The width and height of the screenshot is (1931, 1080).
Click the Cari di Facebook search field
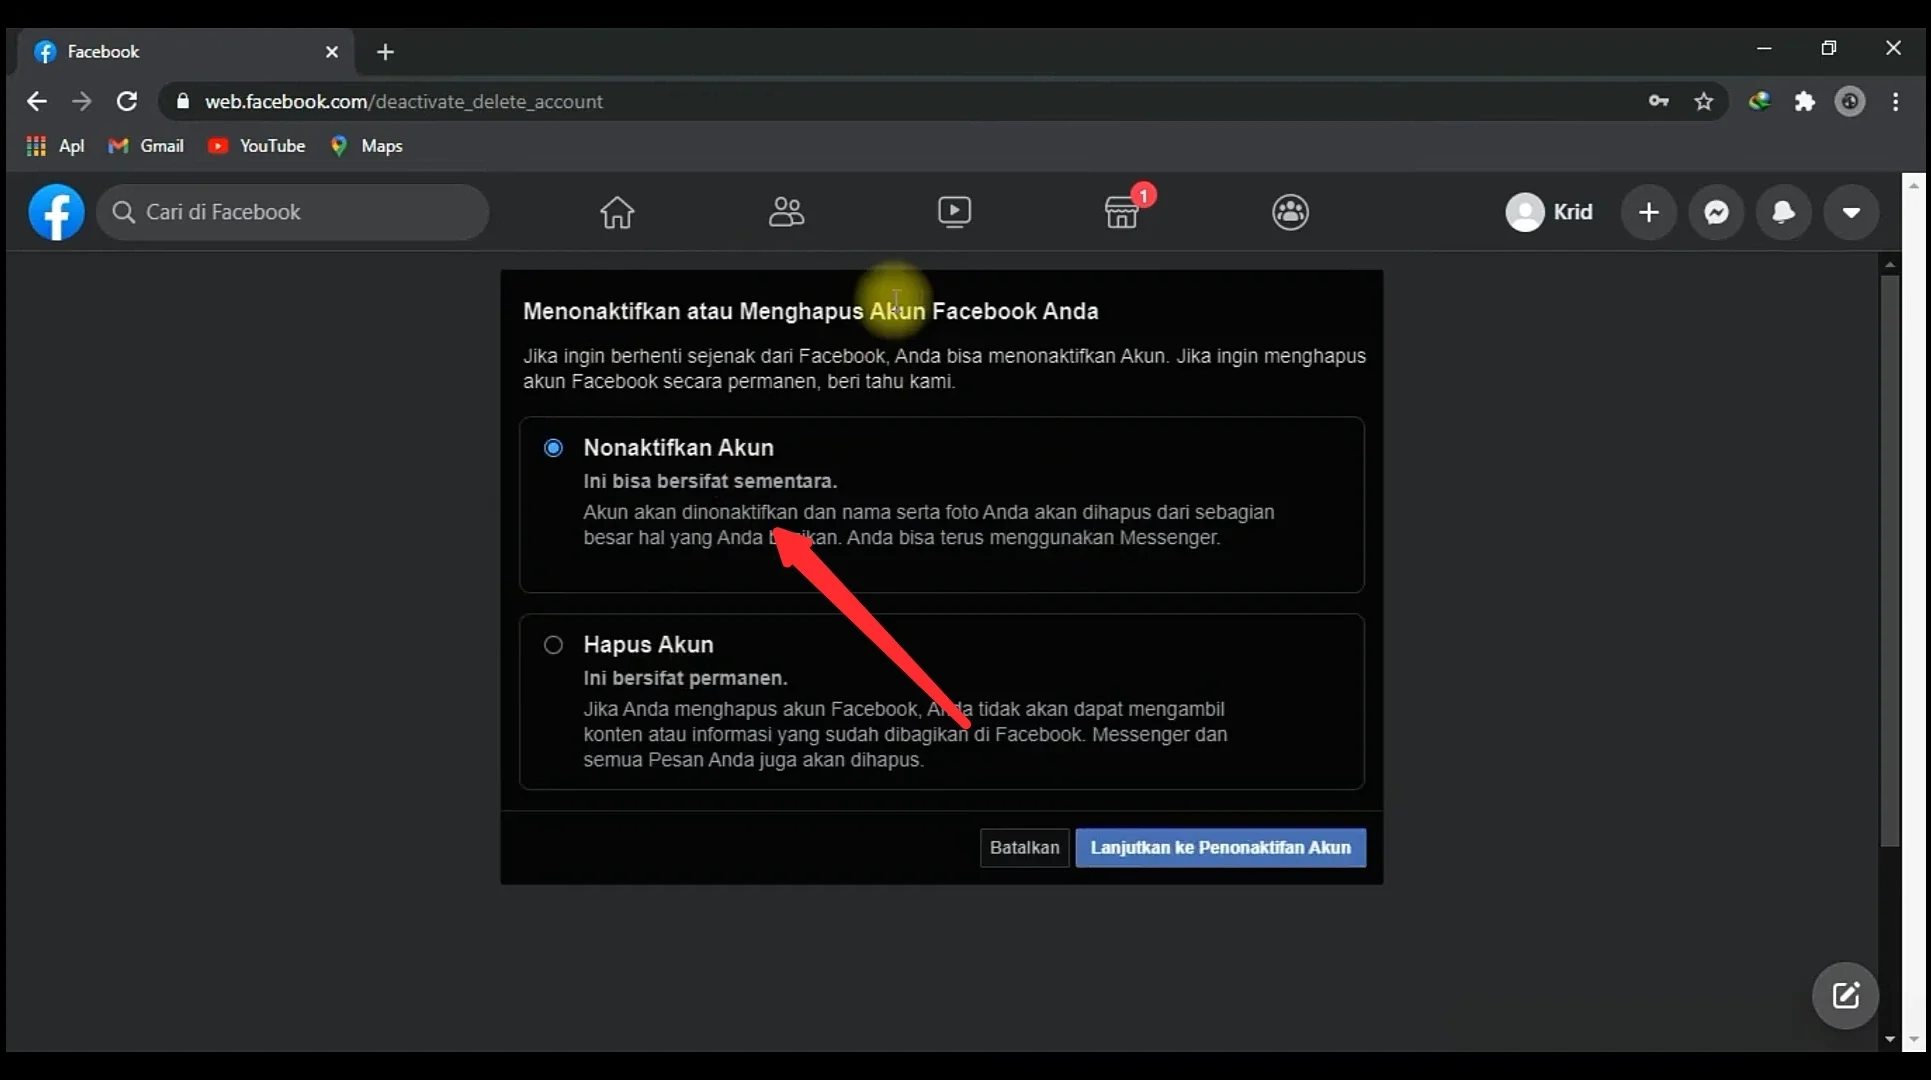(x=293, y=212)
